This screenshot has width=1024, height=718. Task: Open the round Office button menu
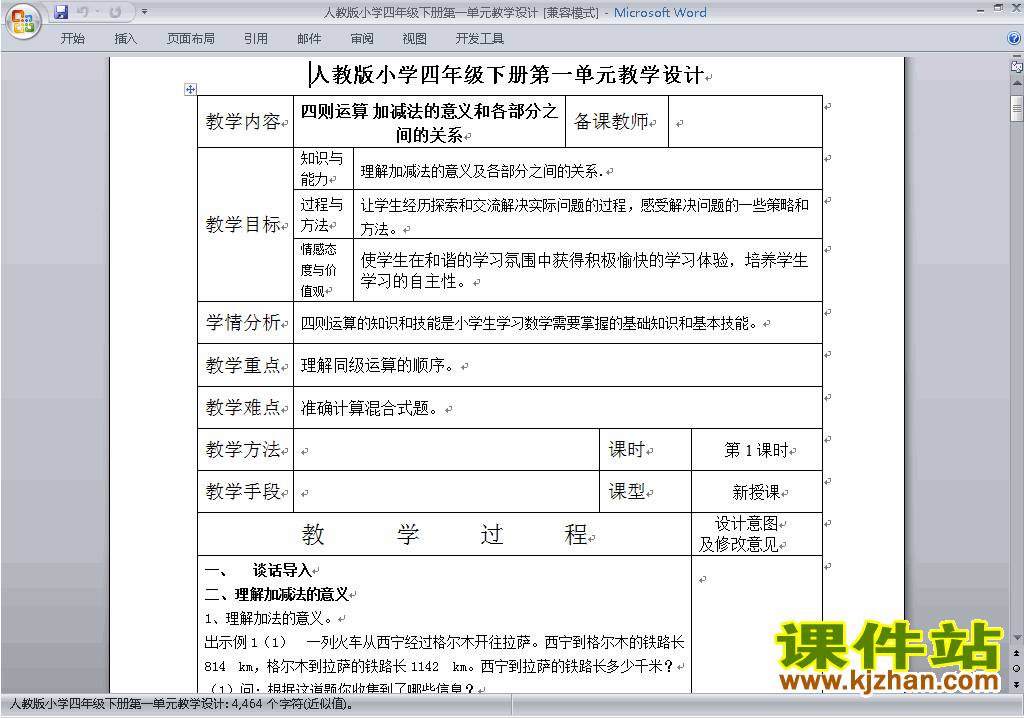(23, 21)
